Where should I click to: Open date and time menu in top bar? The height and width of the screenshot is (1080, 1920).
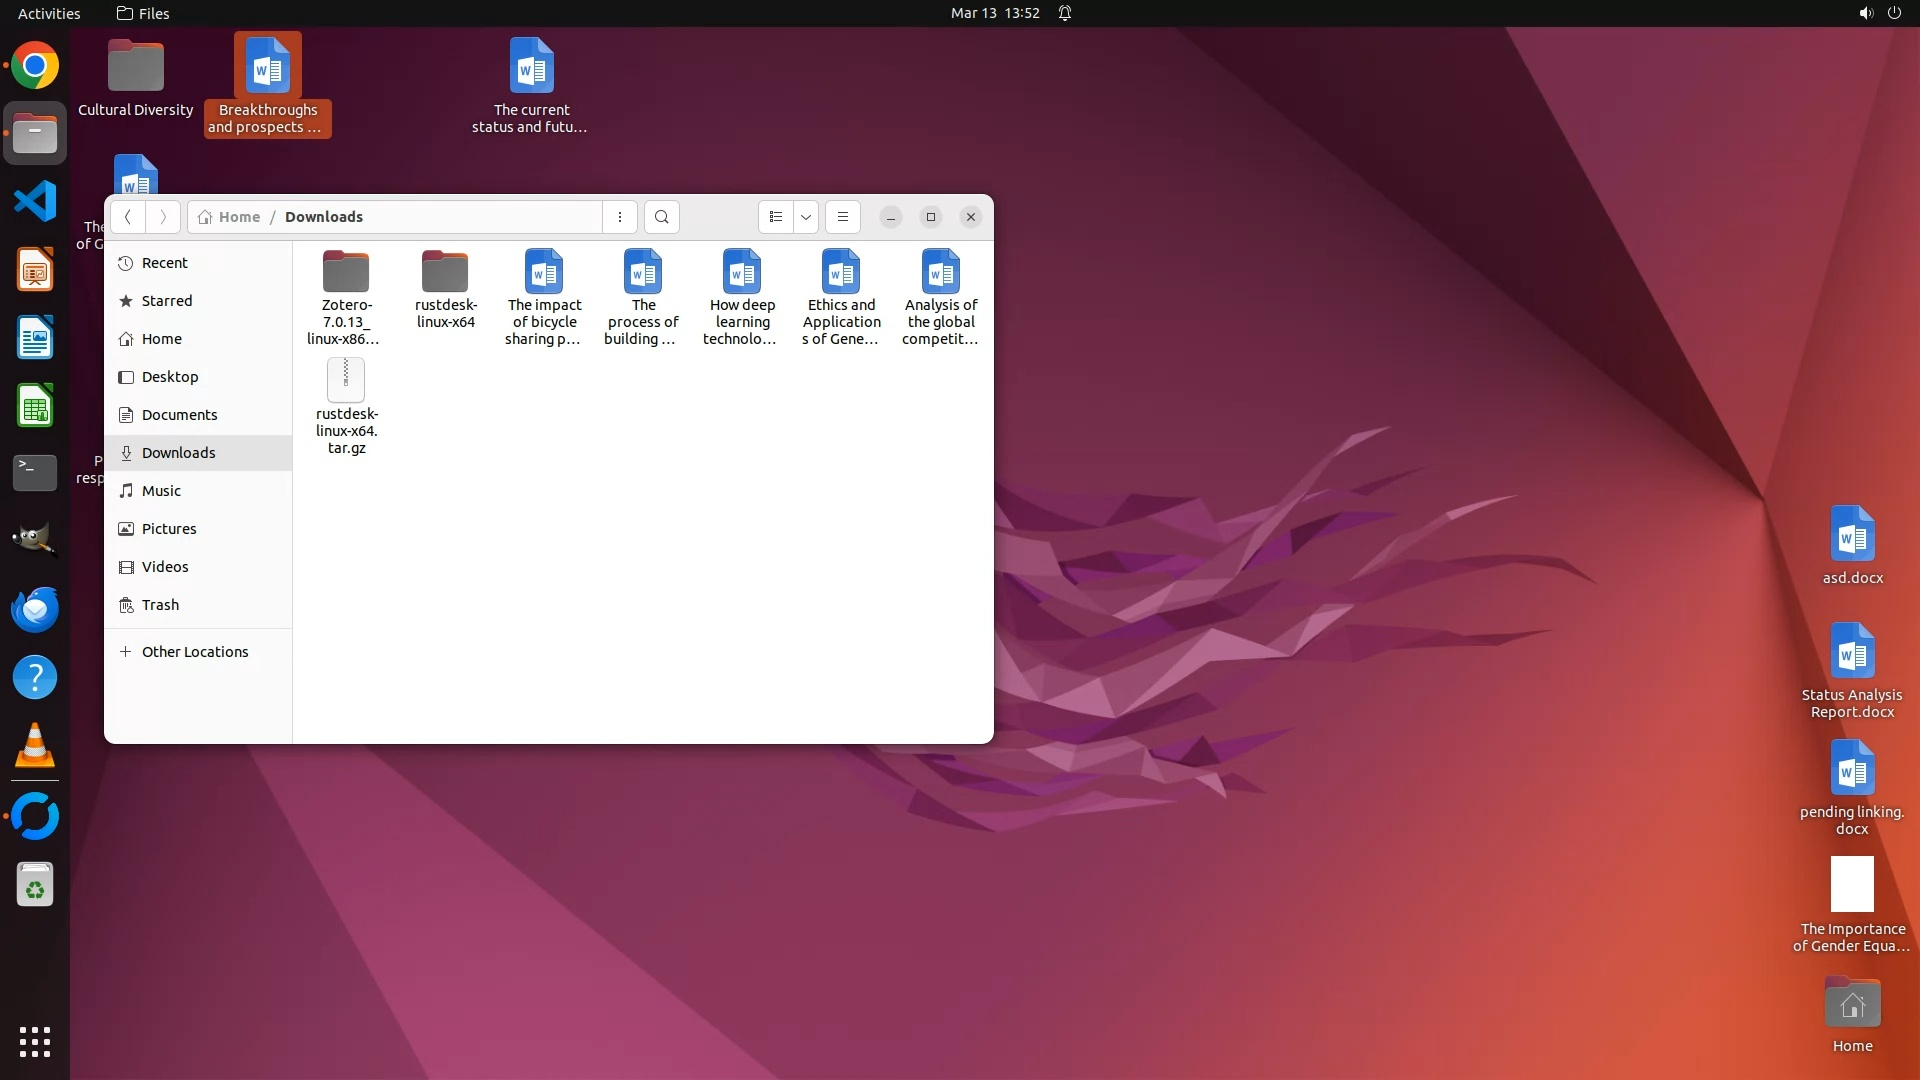[x=994, y=13]
